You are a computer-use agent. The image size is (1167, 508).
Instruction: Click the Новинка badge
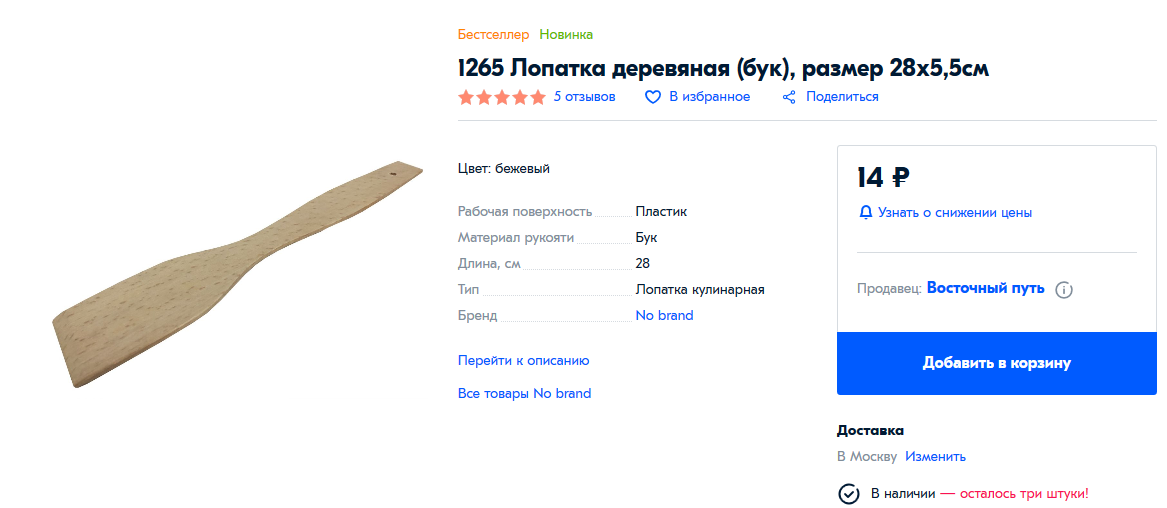[566, 34]
